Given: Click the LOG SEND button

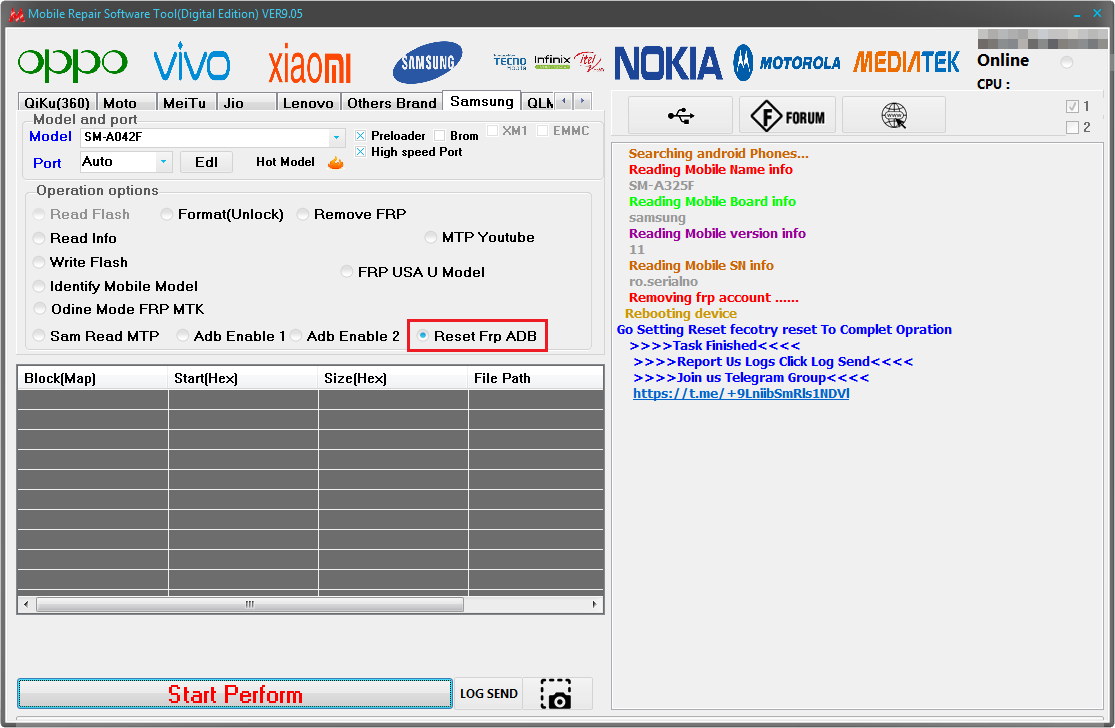Looking at the screenshot, I should pos(489,694).
